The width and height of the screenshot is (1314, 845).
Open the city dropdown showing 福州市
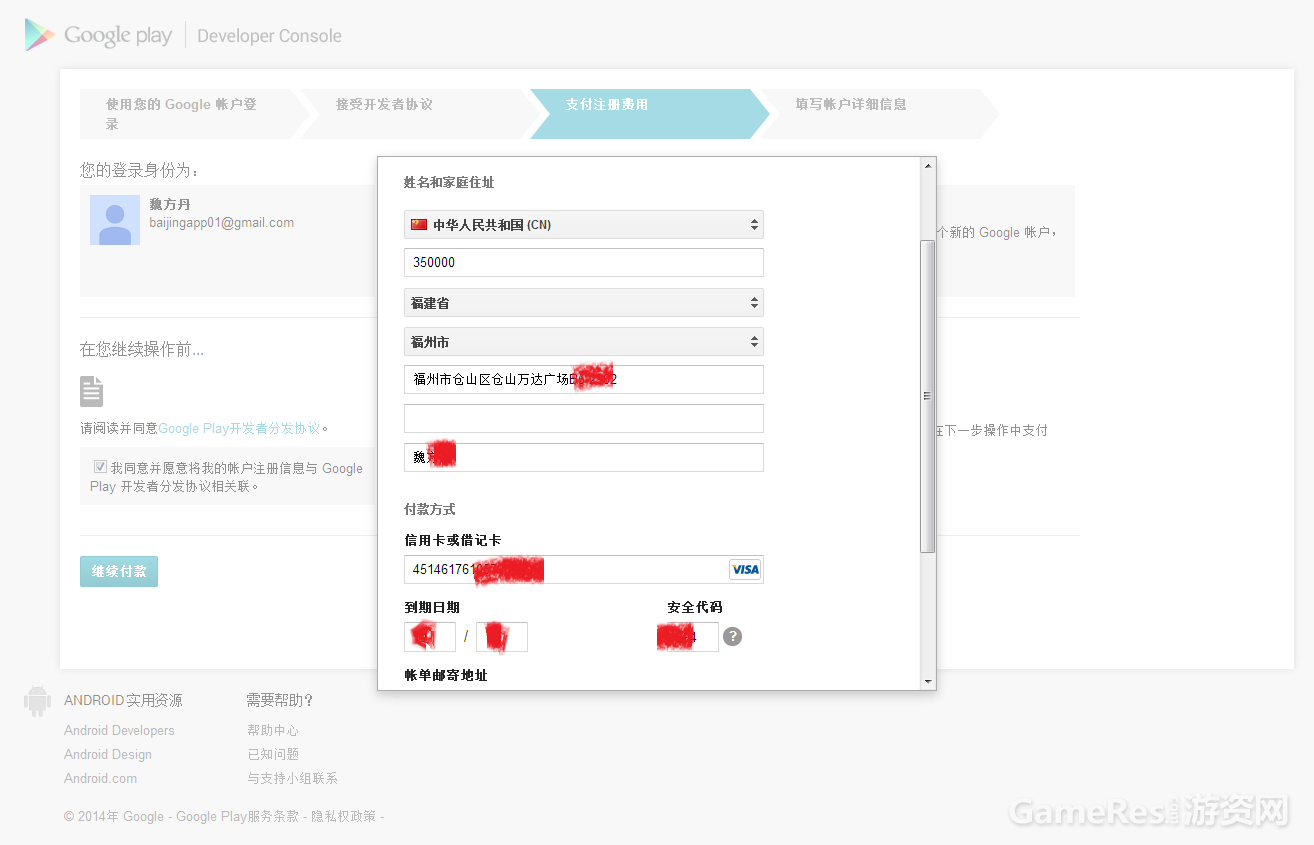click(584, 342)
